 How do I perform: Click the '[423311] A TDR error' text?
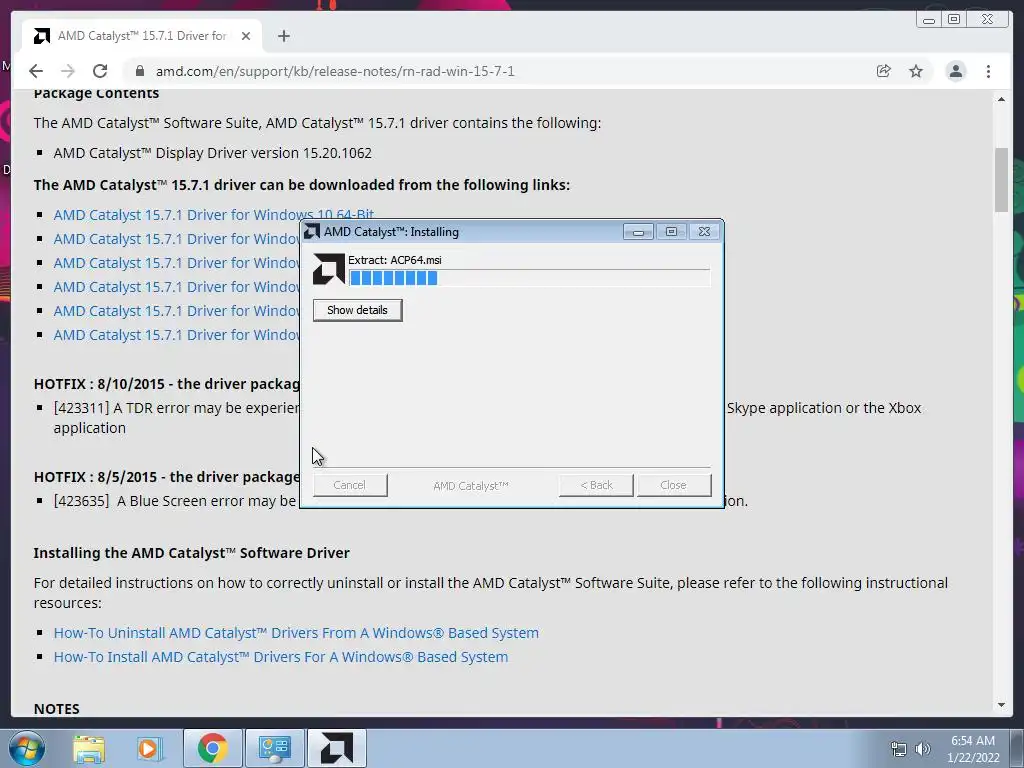tap(176, 408)
